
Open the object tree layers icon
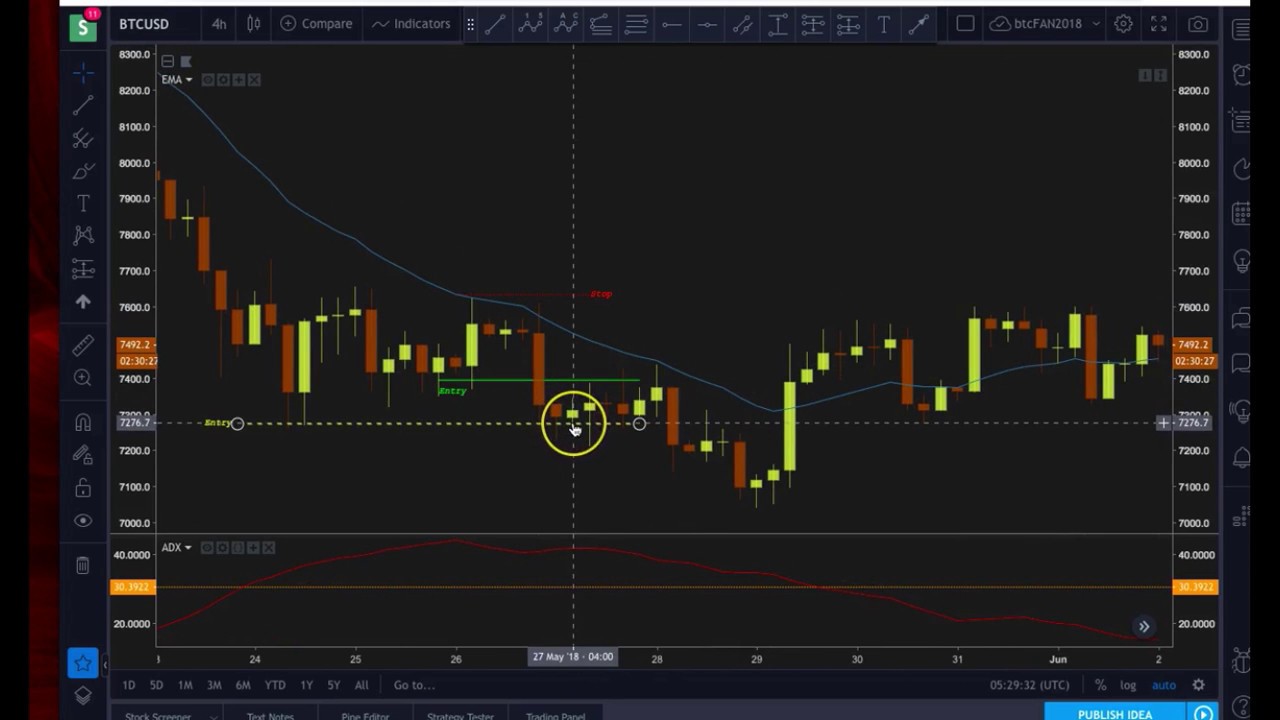coord(83,695)
